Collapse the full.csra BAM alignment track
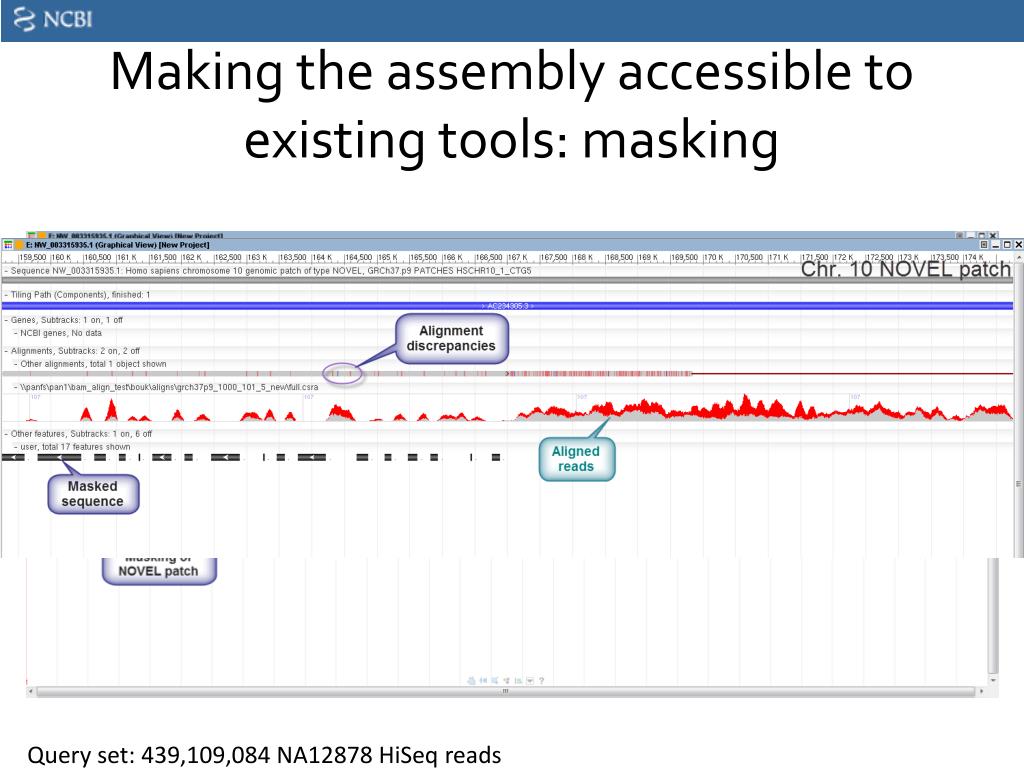Image resolution: width=1024 pixels, height=768 pixels. click(16, 387)
